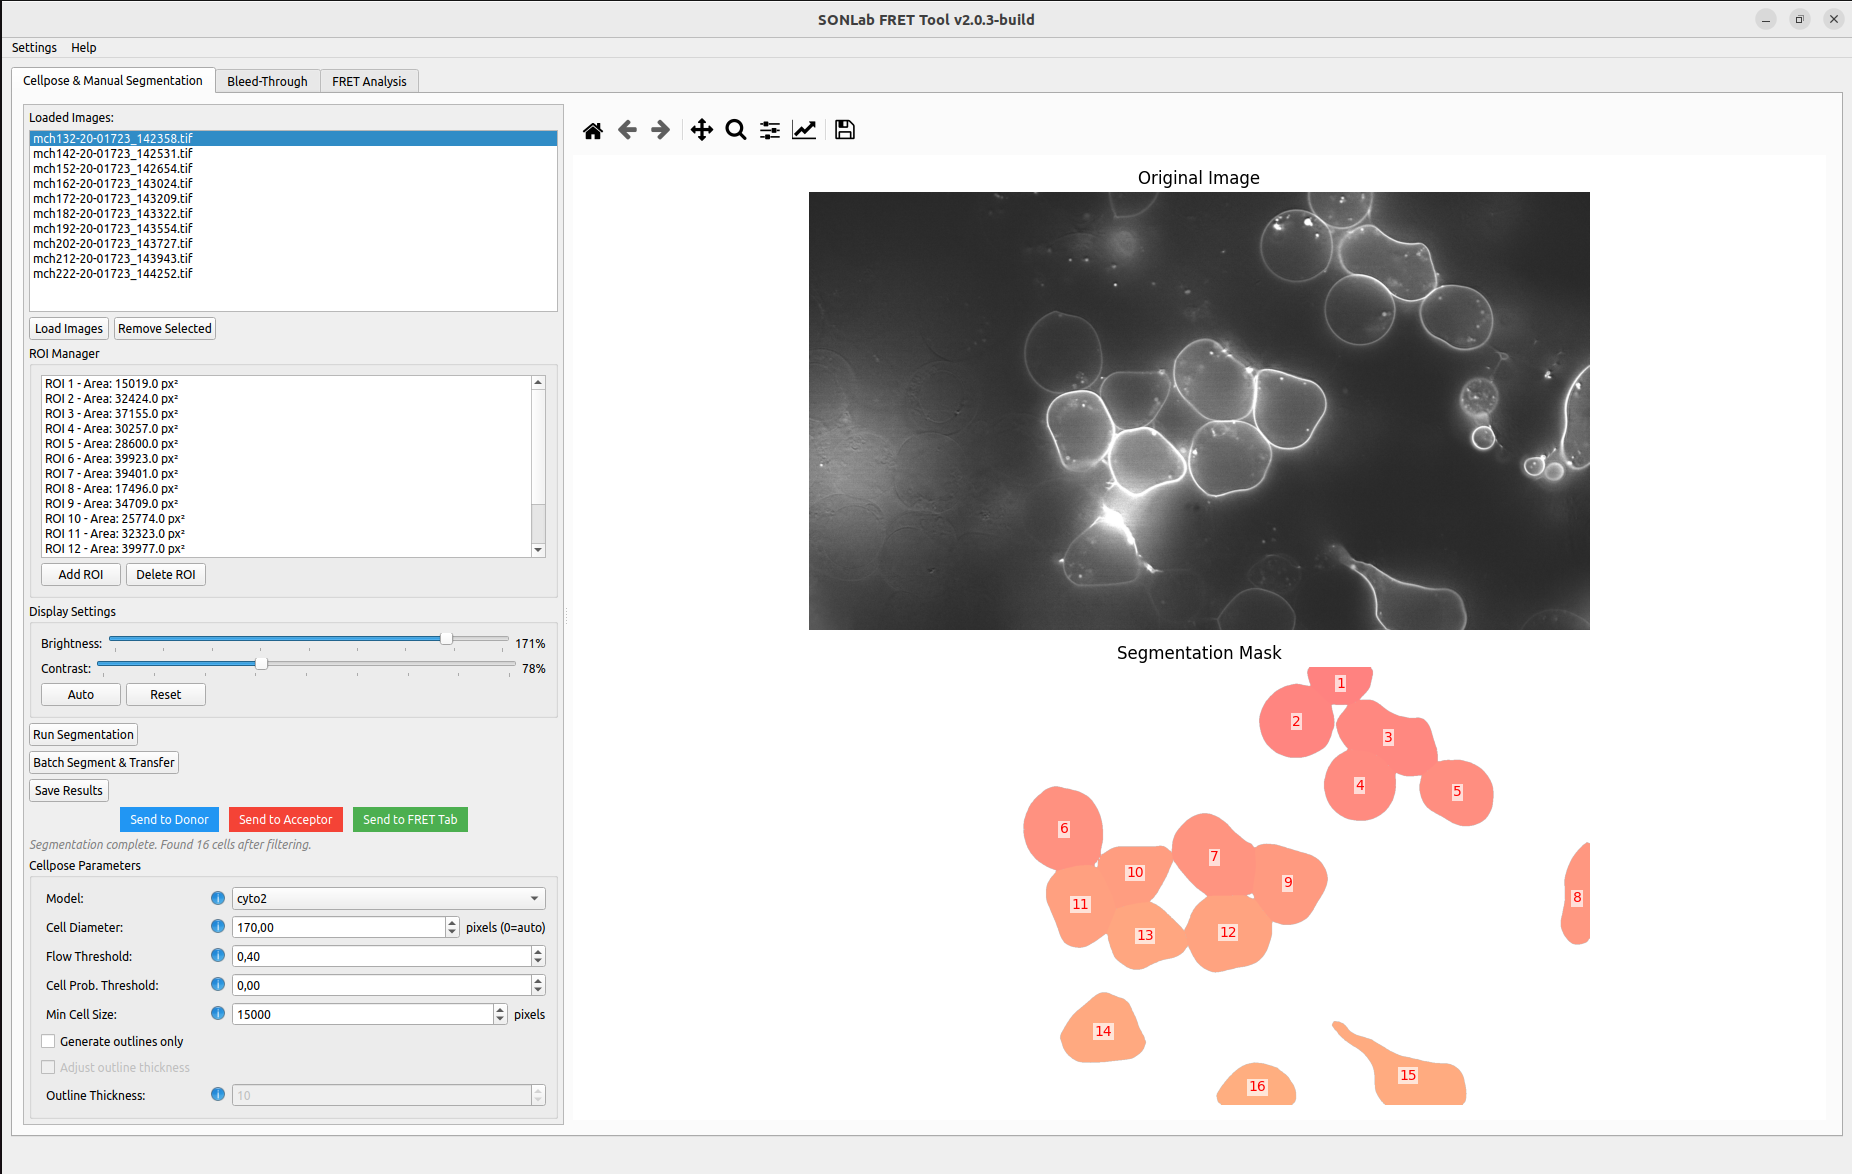This screenshot has height=1174, width=1852.
Task: Click cell label 7 in the segmentation mask
Action: [x=1214, y=857]
